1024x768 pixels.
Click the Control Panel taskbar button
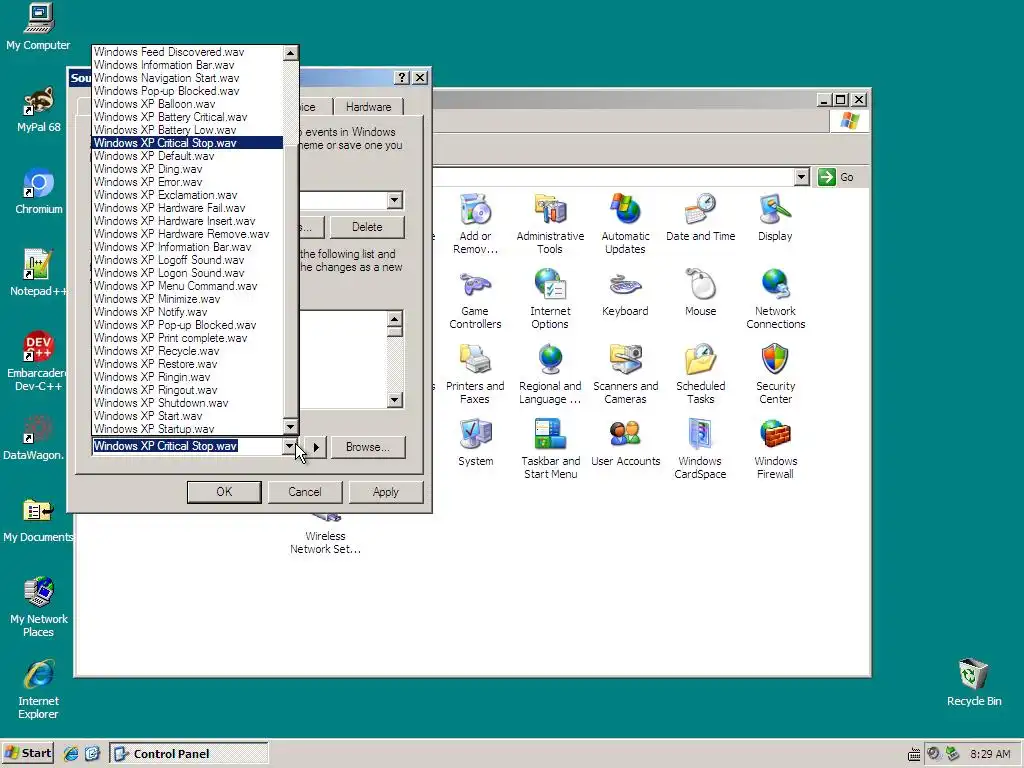(x=189, y=754)
